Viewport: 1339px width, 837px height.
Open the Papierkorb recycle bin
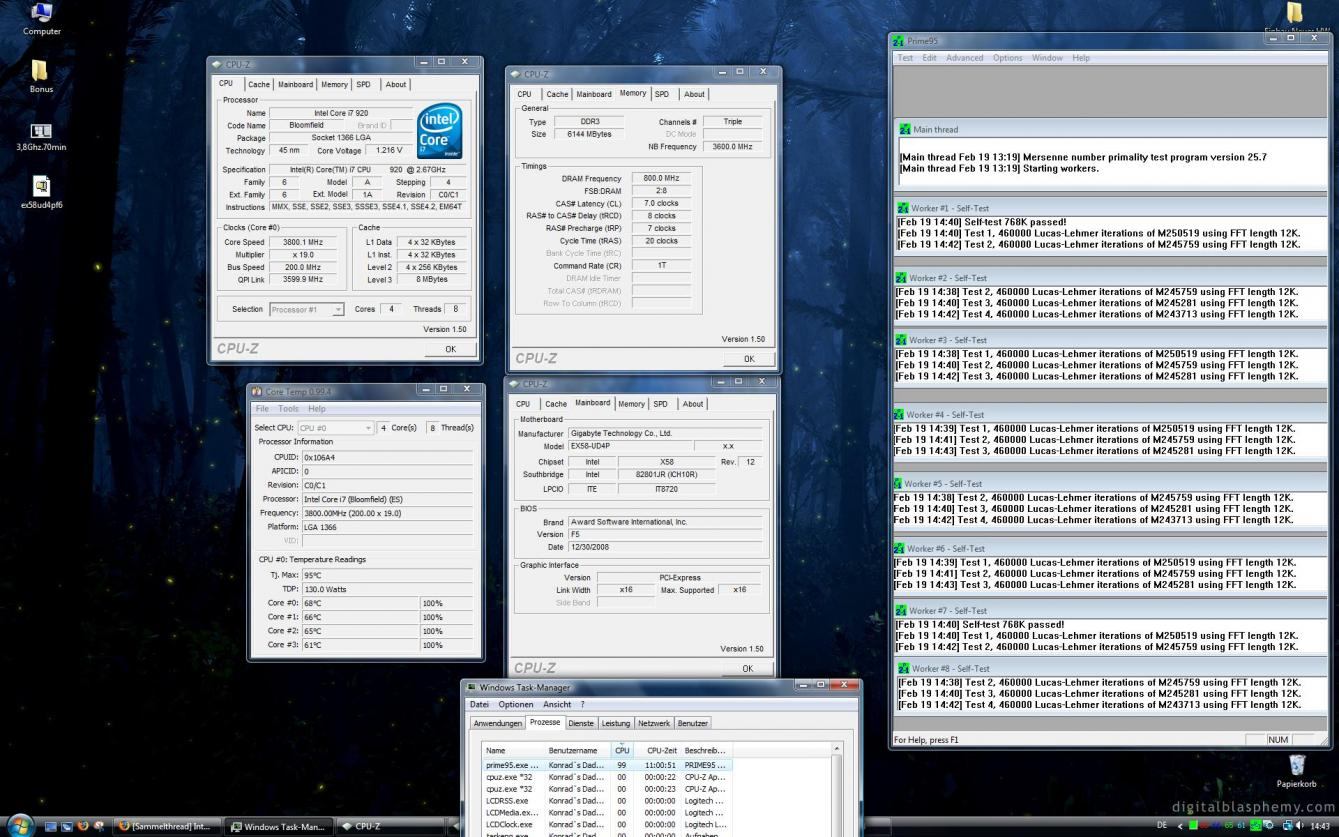coord(1296,770)
